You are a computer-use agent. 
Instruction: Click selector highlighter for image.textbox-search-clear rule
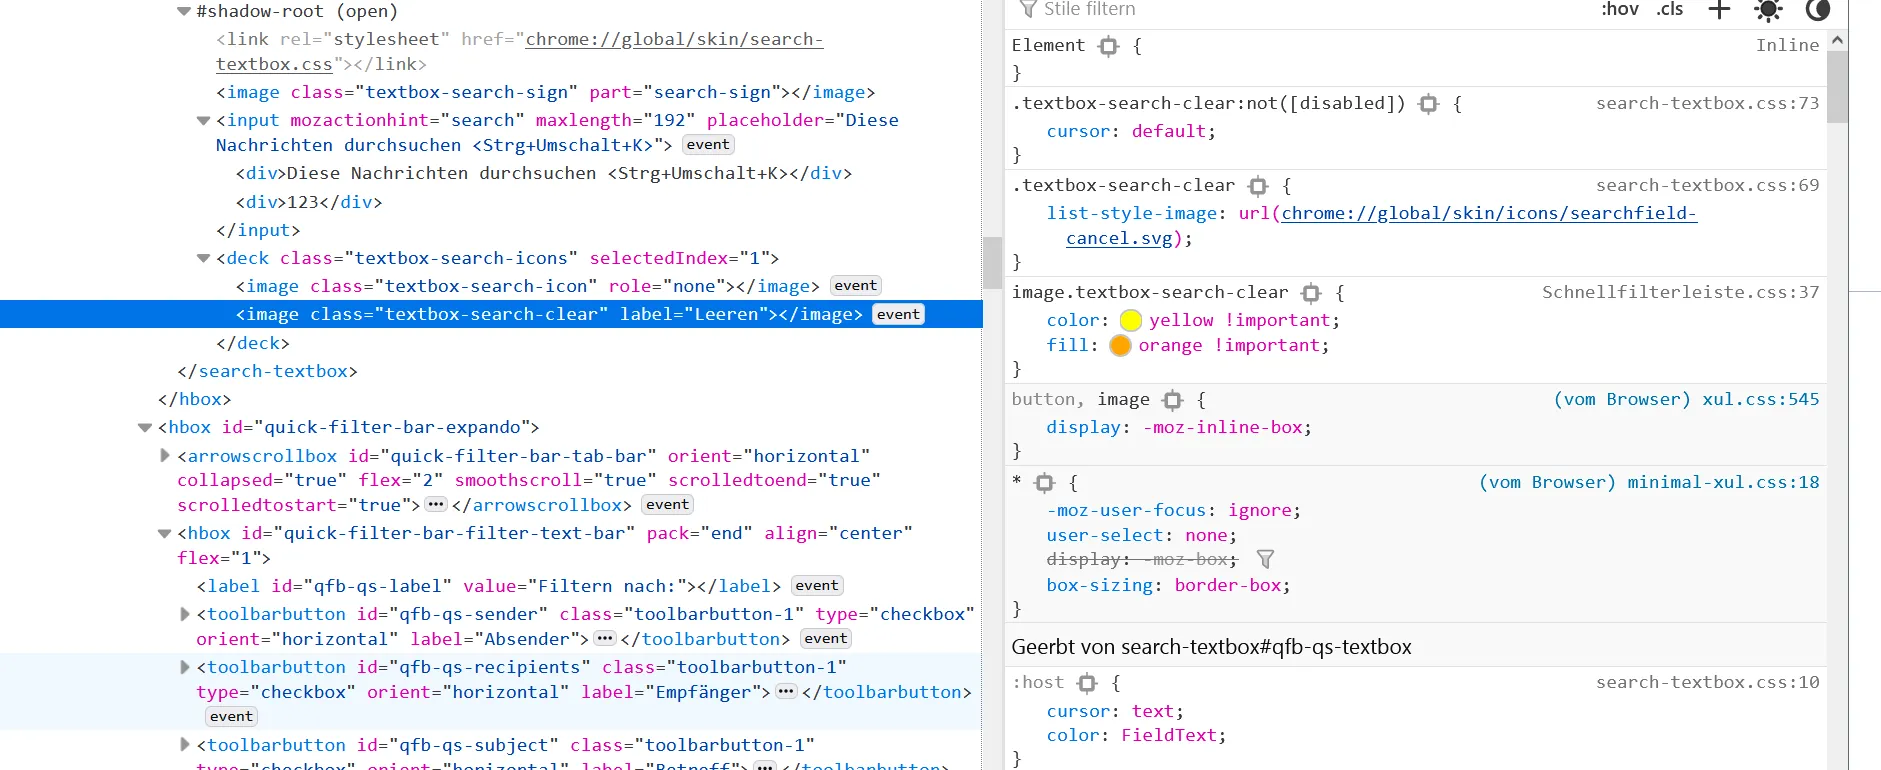point(1311,293)
